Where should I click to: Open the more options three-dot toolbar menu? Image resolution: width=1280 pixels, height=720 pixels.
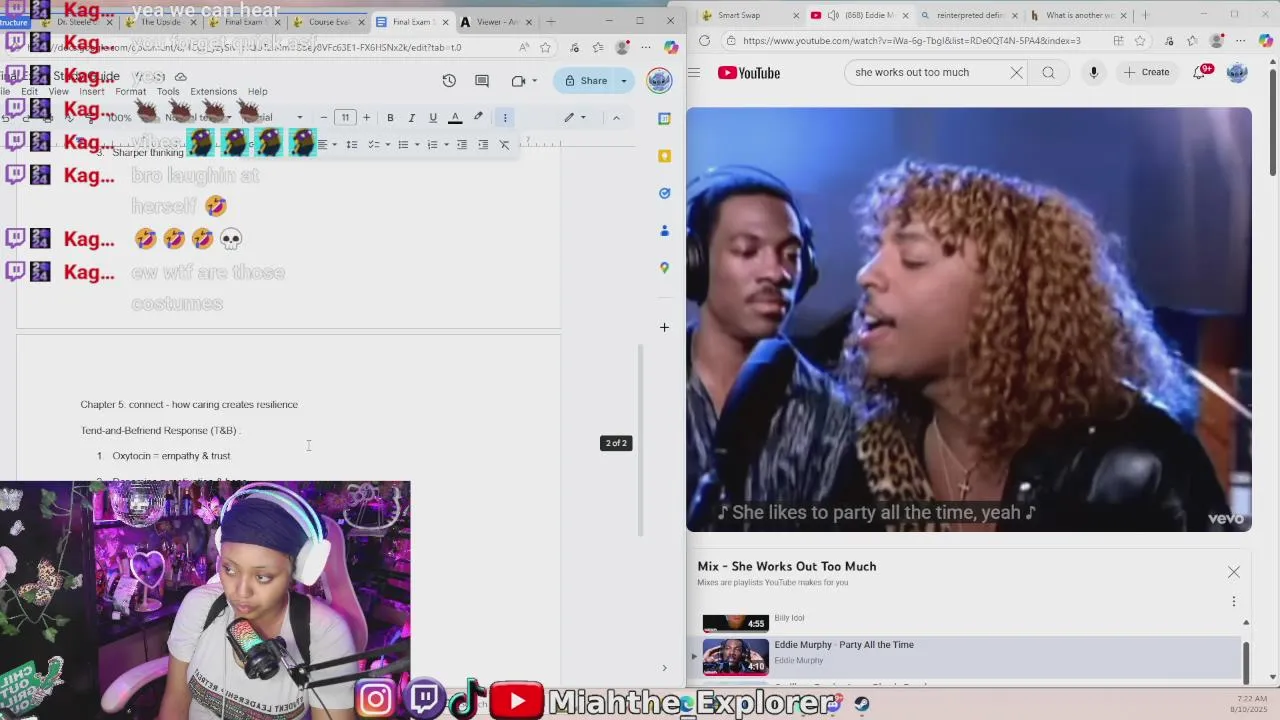tap(505, 118)
